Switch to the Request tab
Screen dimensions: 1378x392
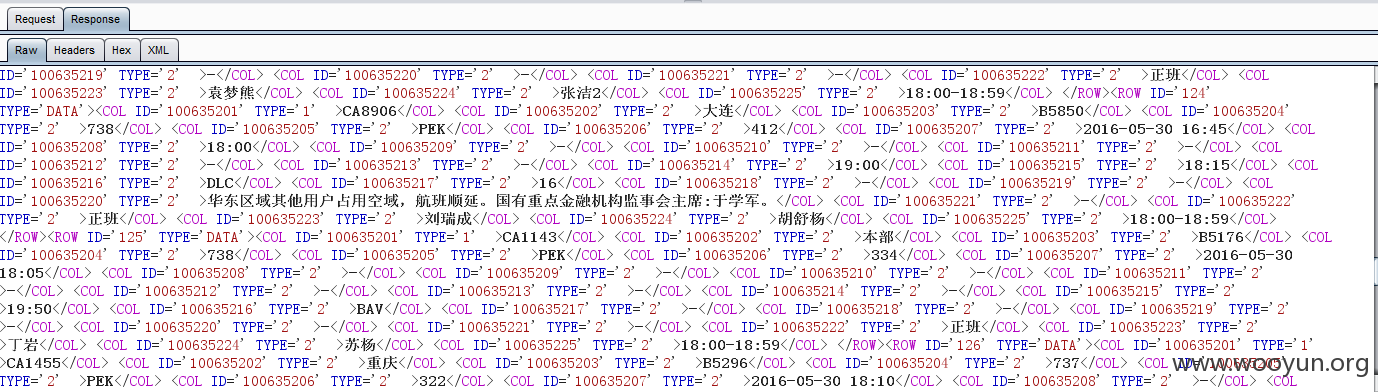35,19
